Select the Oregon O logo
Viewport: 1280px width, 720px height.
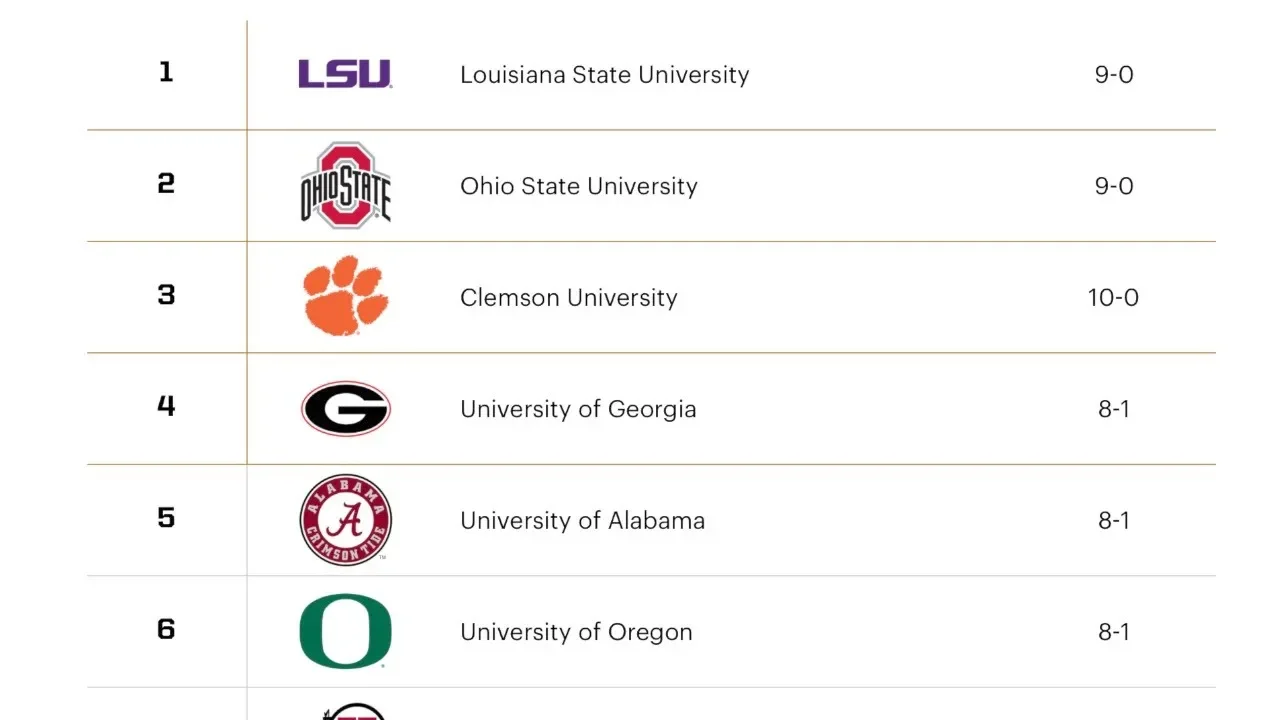346,631
